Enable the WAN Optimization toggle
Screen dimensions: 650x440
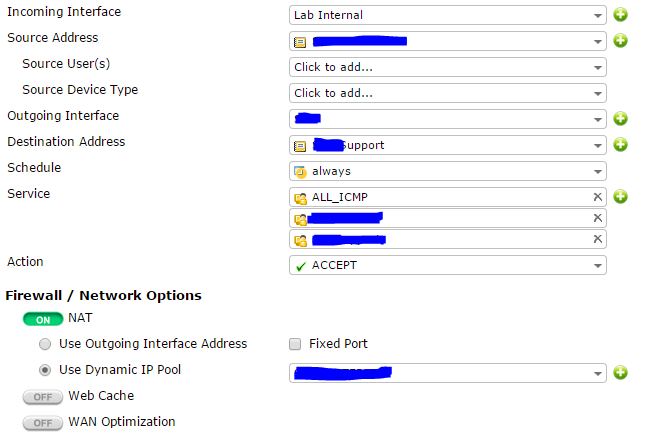(x=43, y=423)
